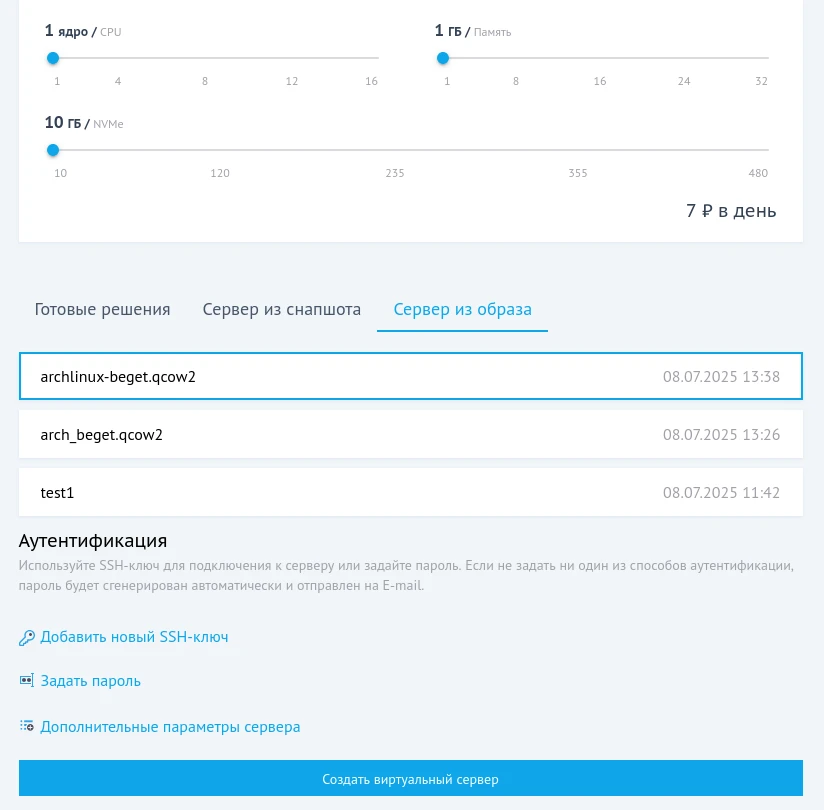Choose the archlinux-beget.qcow2 image
Viewport: 824px width, 810px height.
coord(410,377)
